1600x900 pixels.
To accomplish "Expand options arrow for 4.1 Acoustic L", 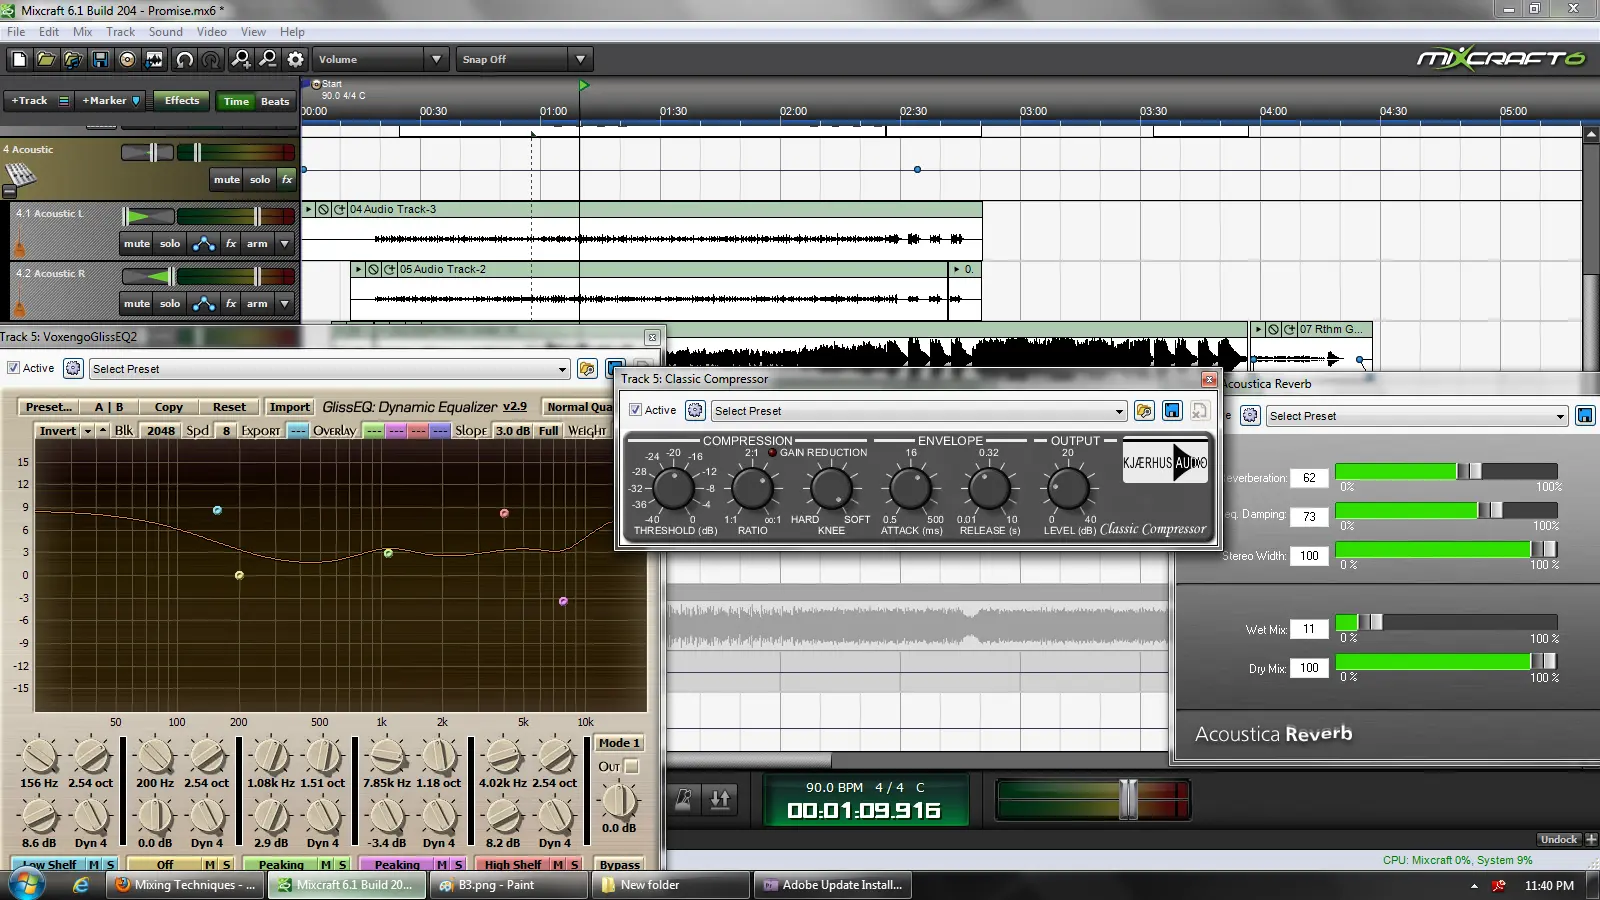I will [285, 244].
